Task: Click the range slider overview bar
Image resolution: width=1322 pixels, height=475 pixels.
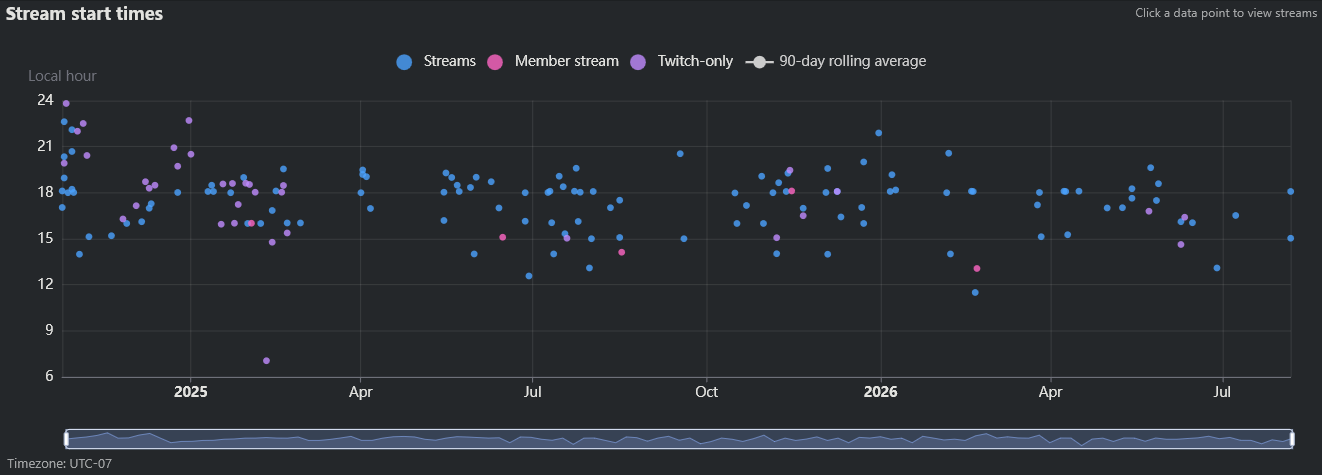Action: click(x=678, y=439)
